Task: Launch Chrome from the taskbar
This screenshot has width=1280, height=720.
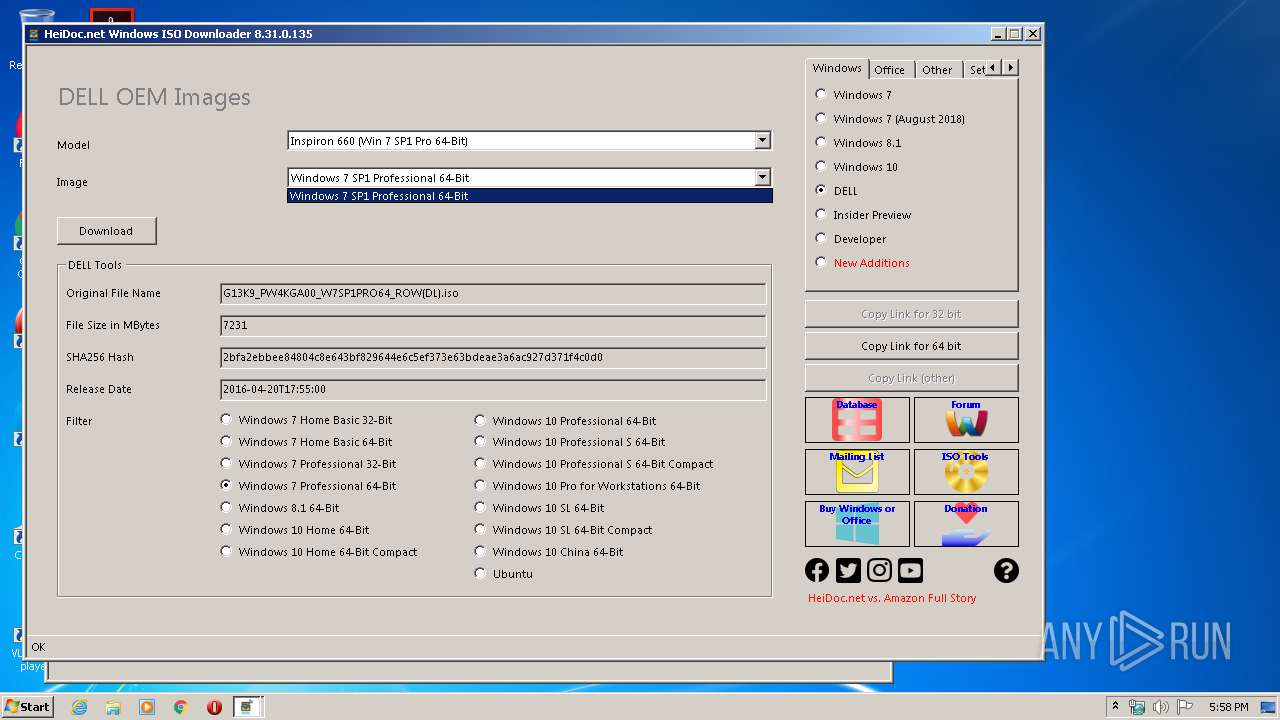Action: click(x=181, y=707)
